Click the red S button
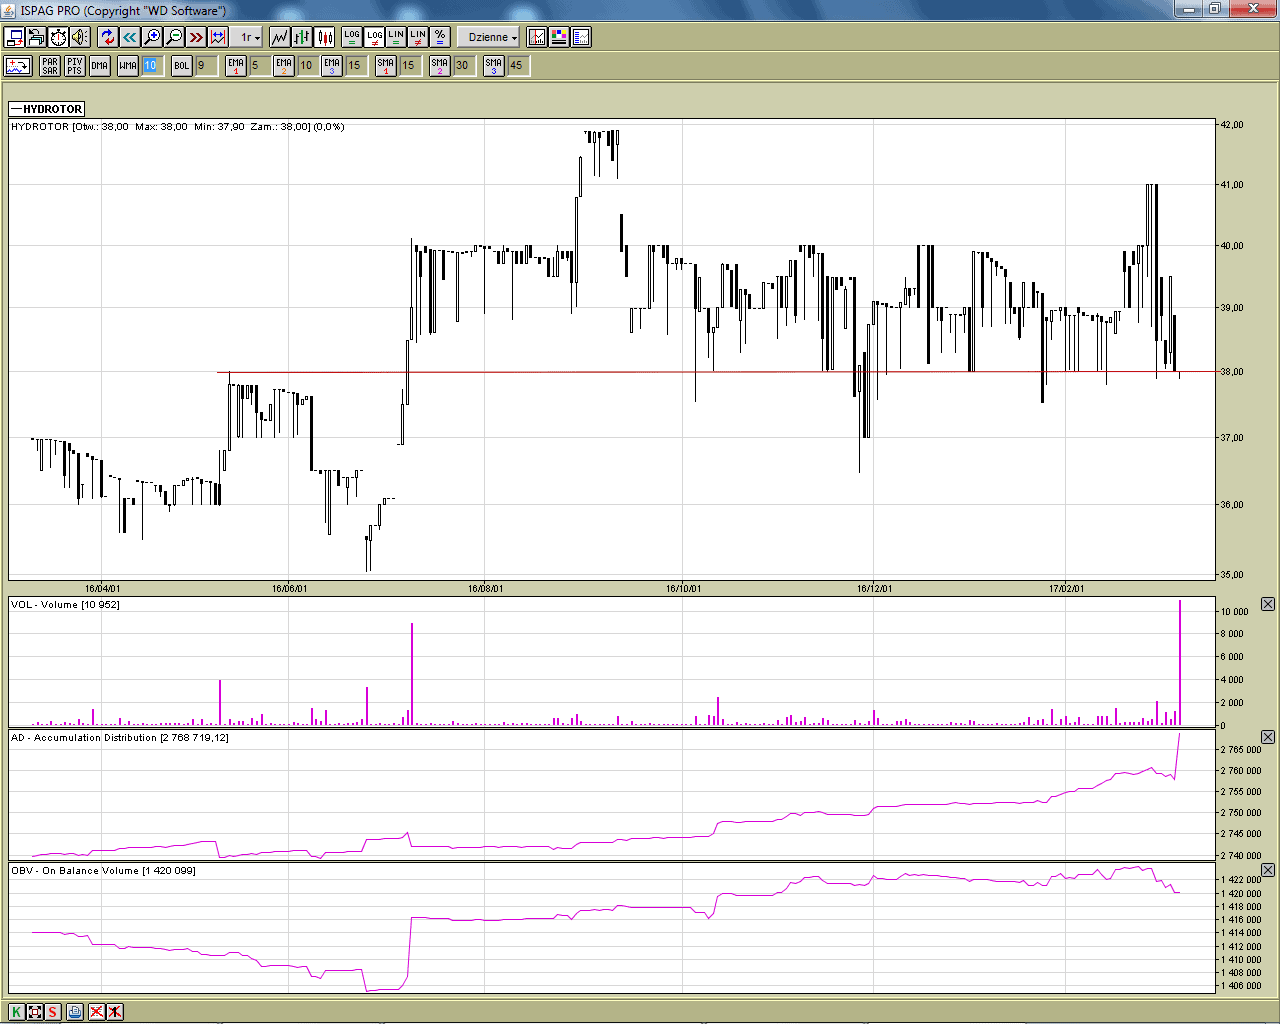The width and height of the screenshot is (1280, 1024). pos(53,1011)
